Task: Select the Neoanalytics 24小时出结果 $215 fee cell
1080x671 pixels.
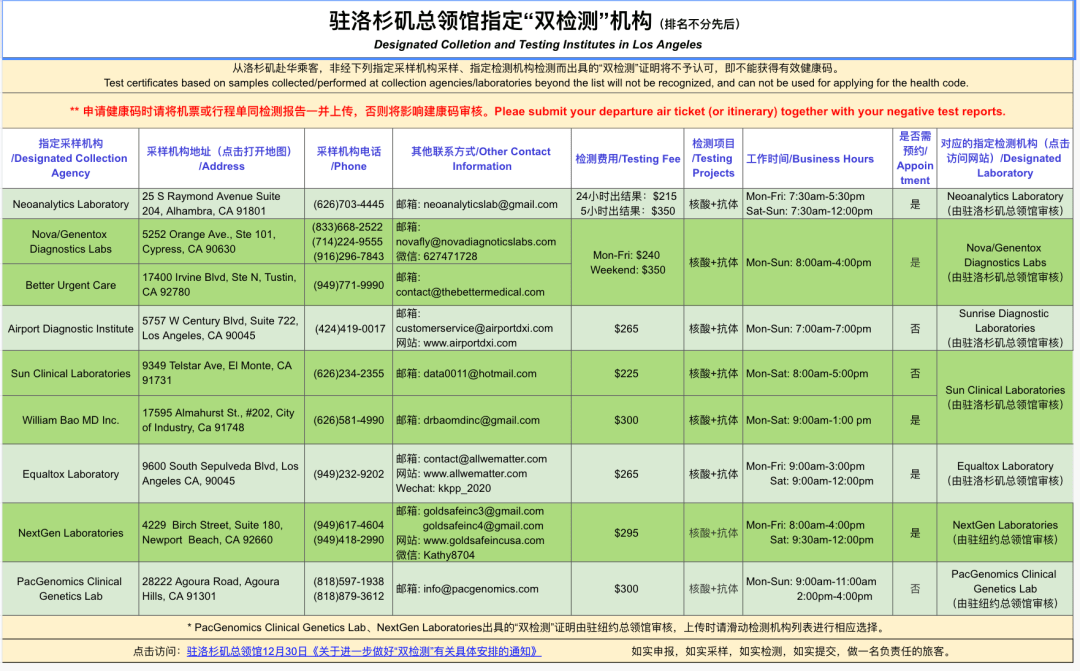Action: (627, 203)
